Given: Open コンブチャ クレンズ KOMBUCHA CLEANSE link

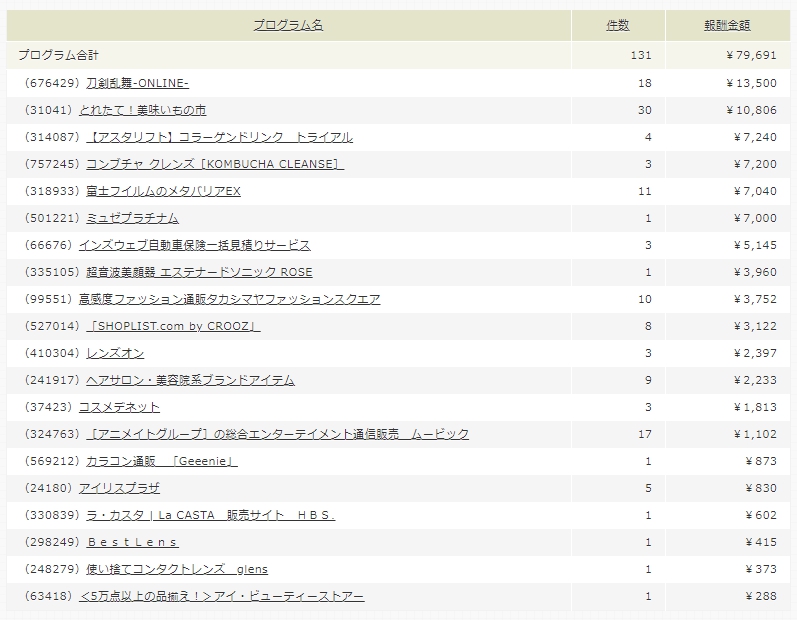Looking at the screenshot, I should click(x=215, y=164).
